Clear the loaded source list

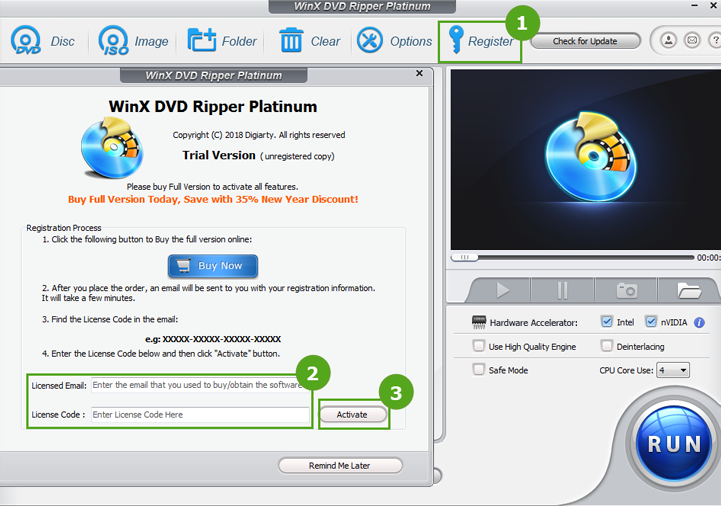309,40
